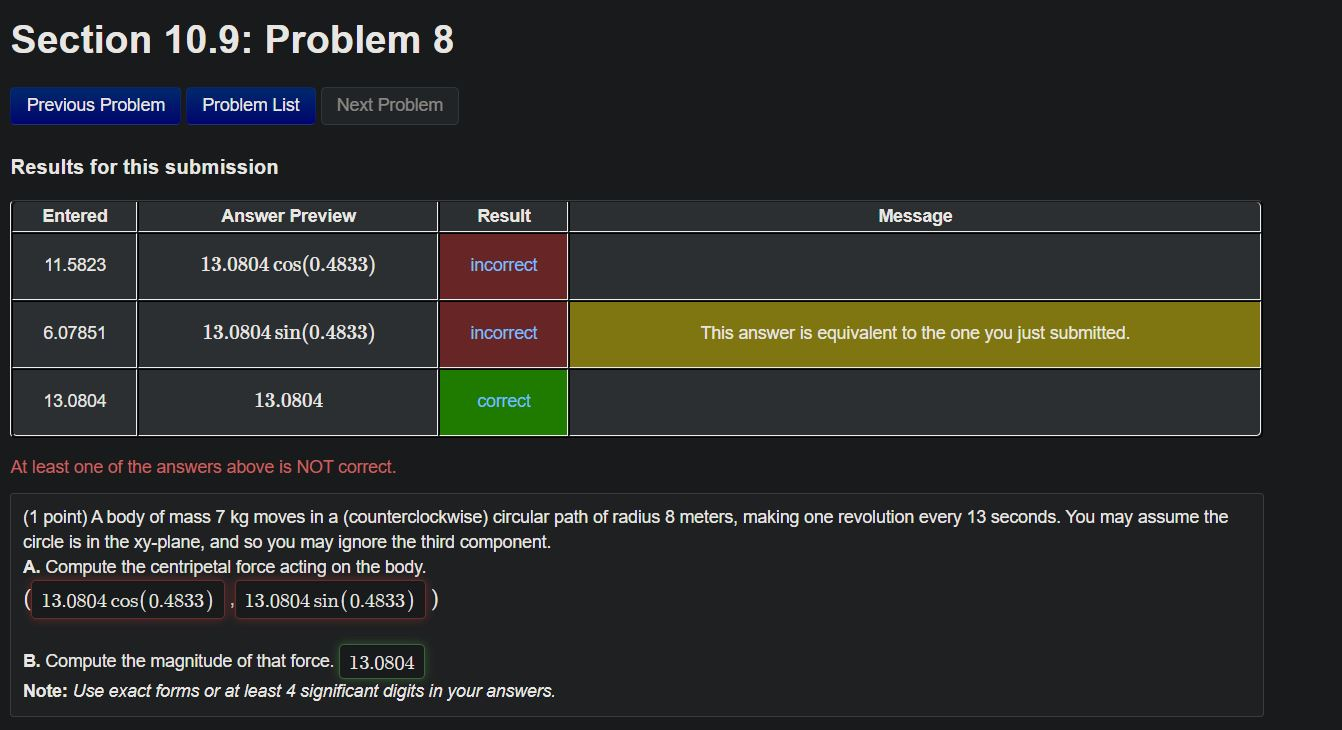Image resolution: width=1342 pixels, height=730 pixels.
Task: Click the 'Answer Preview' column header
Action: click(288, 216)
